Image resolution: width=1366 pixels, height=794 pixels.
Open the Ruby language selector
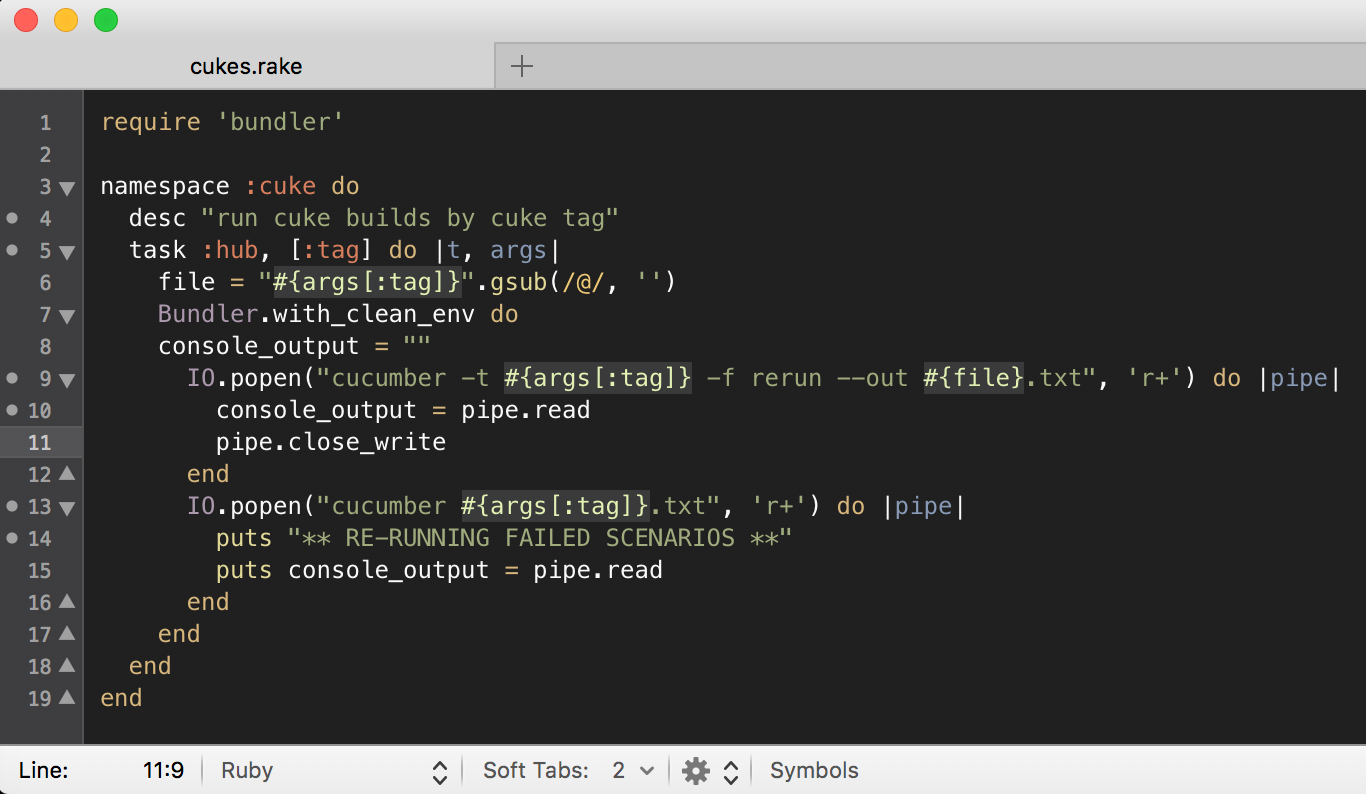pyautogui.click(x=334, y=771)
